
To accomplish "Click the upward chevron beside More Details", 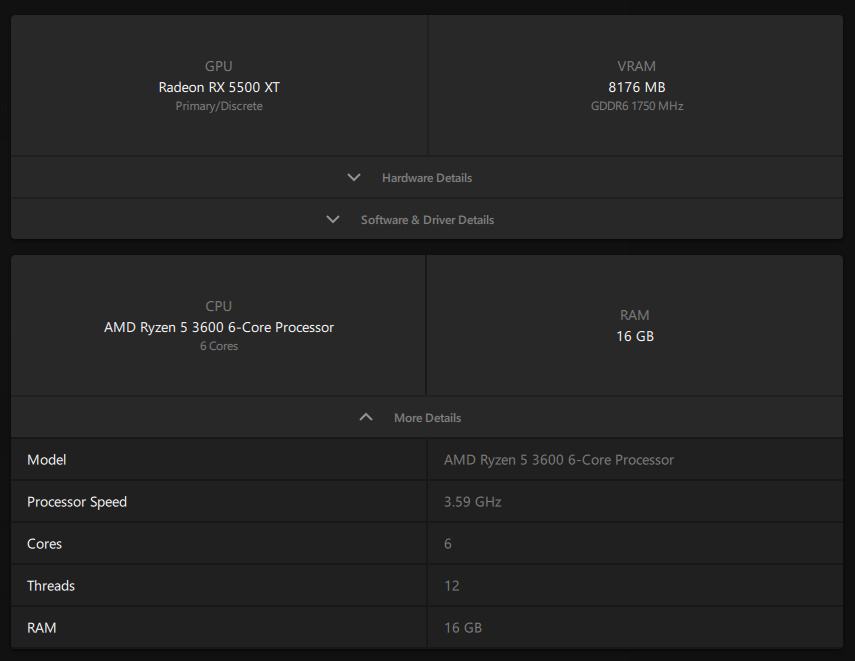I will click(366, 417).
